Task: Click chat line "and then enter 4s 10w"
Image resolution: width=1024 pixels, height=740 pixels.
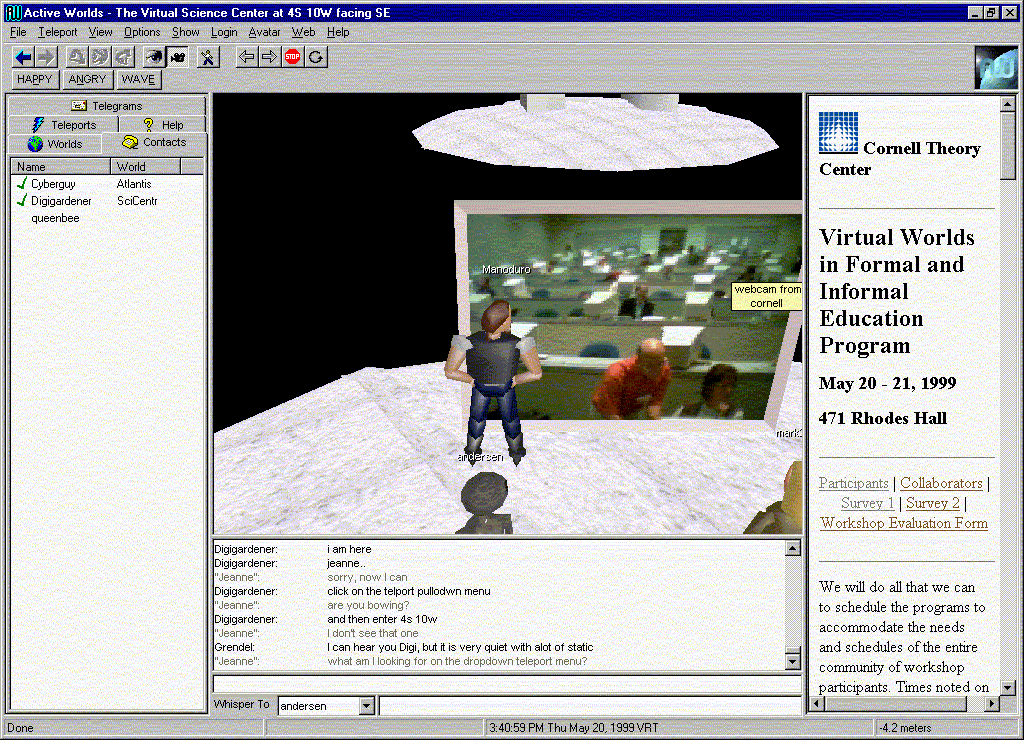Action: [x=382, y=619]
